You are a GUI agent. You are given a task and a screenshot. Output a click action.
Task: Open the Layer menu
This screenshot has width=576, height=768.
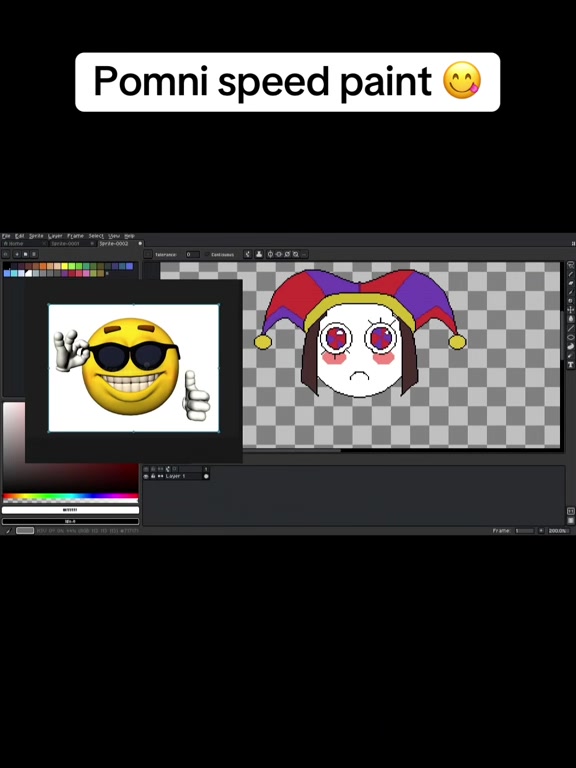tap(55, 236)
